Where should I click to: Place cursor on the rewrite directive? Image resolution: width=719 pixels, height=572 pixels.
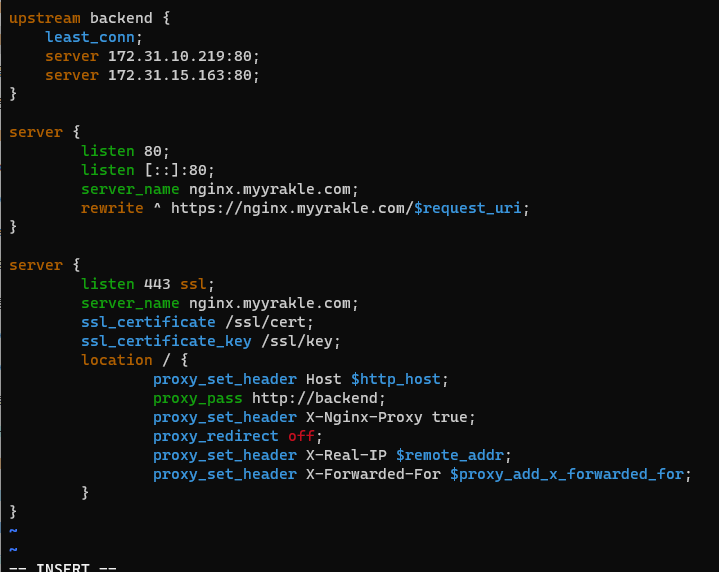(112, 208)
